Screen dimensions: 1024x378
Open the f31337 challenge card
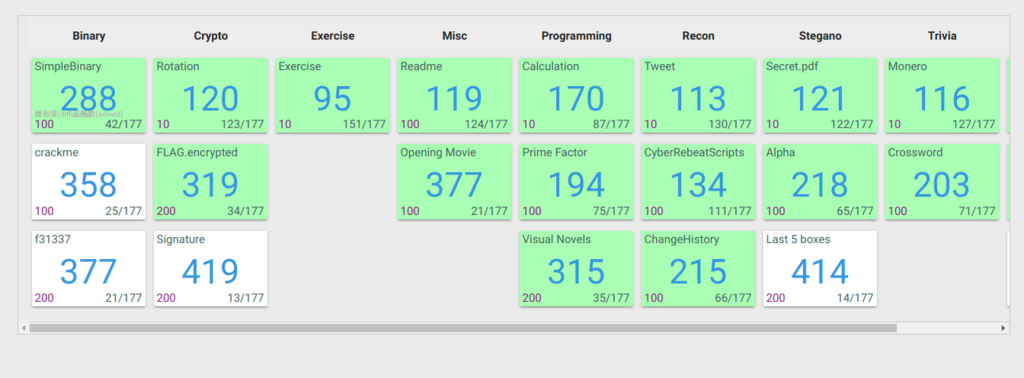[89, 268]
